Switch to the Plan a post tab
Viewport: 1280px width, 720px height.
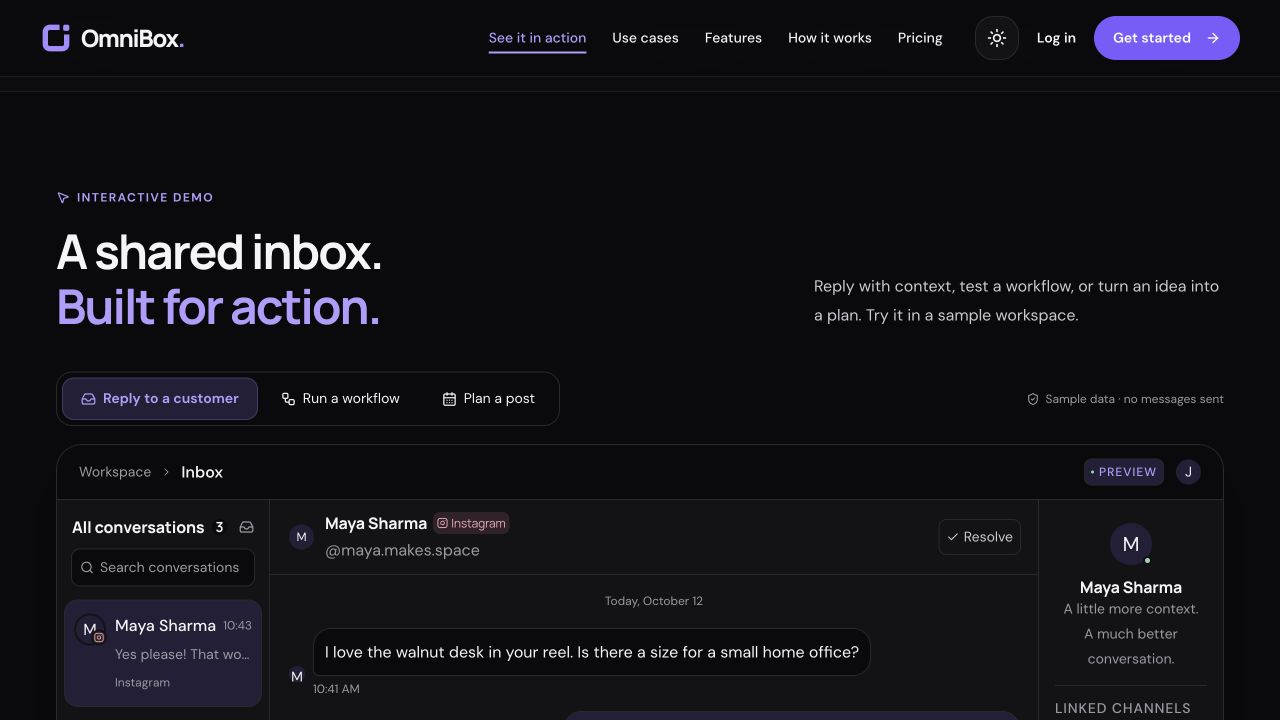click(x=489, y=399)
